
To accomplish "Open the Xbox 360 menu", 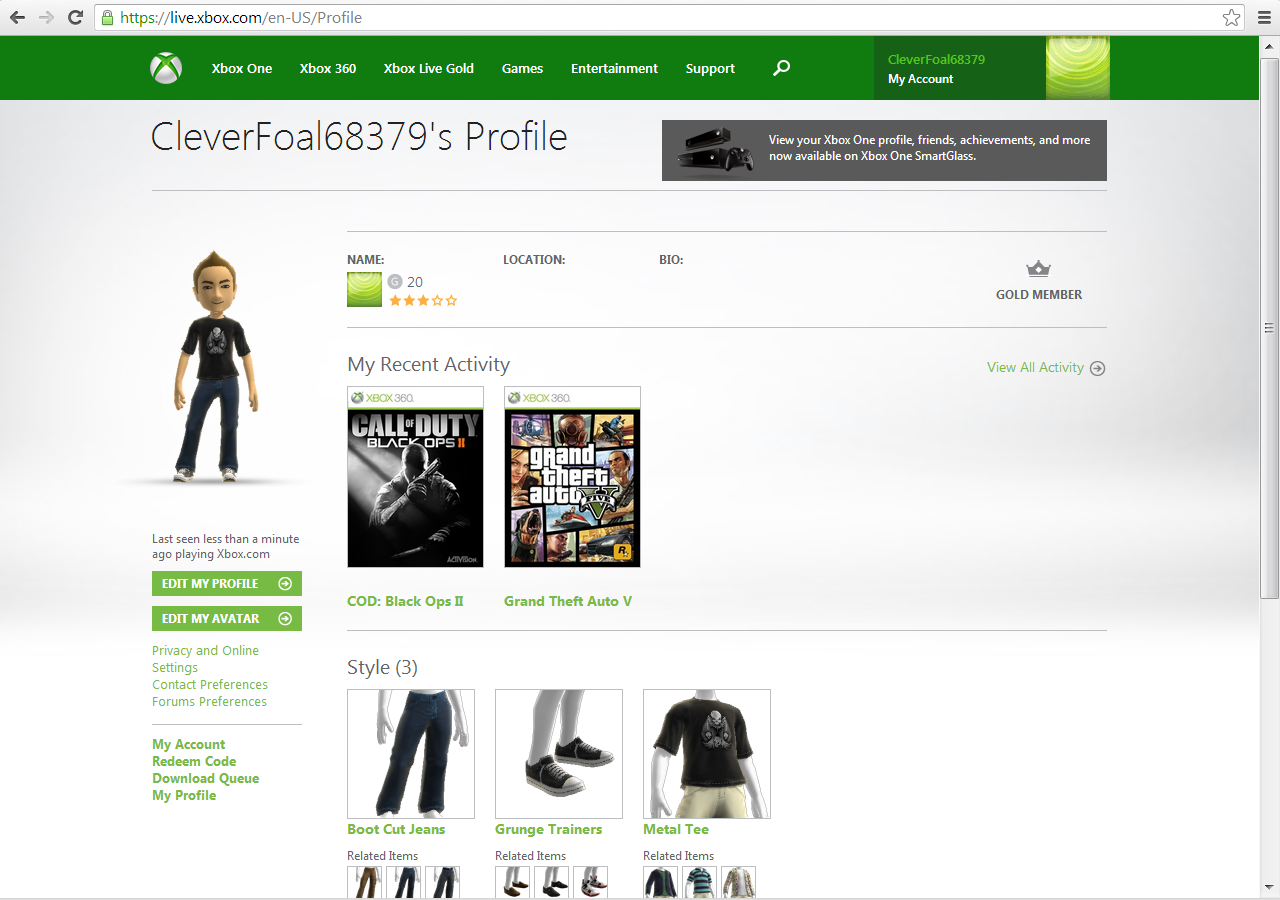I will point(328,68).
